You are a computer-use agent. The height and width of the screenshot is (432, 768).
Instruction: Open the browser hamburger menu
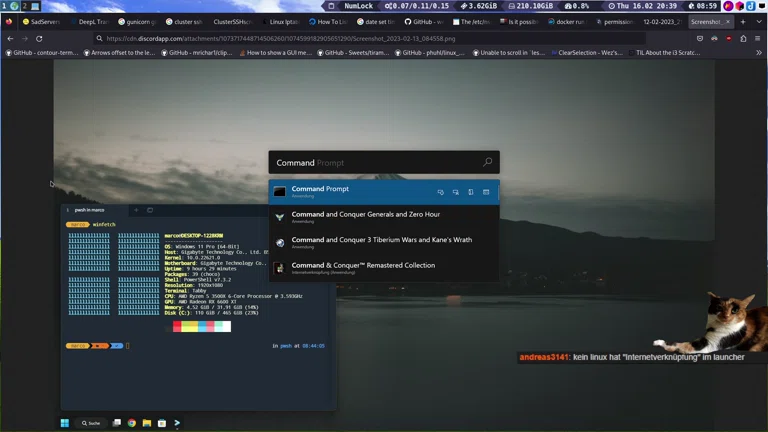click(757, 39)
